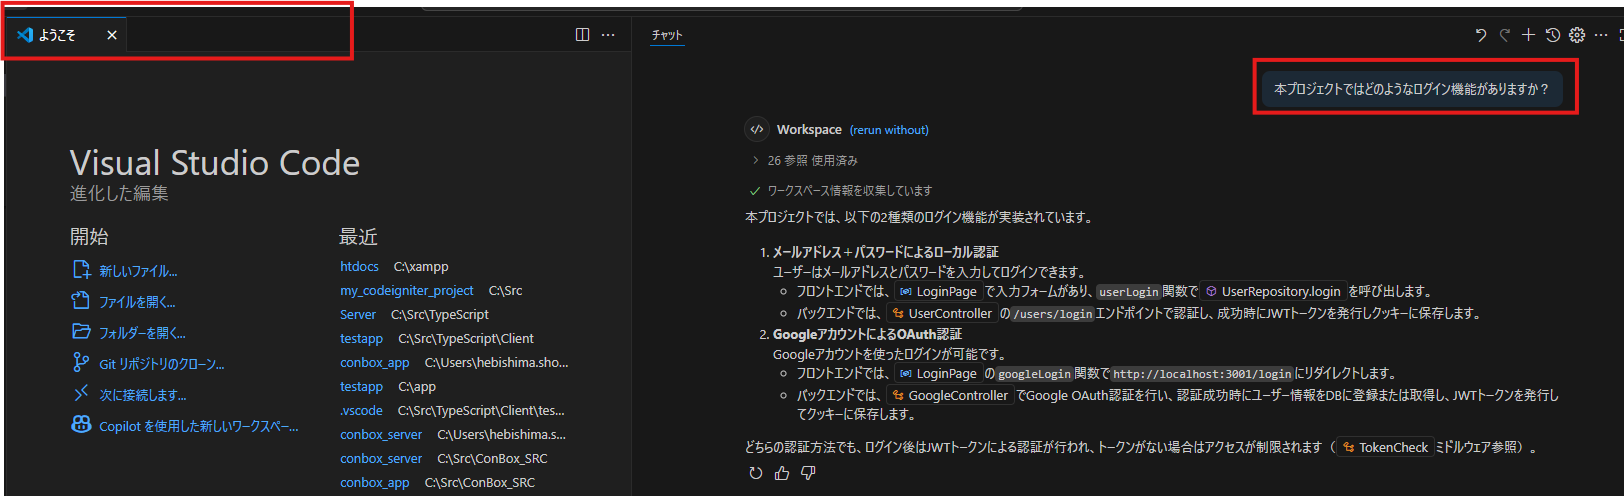Image resolution: width=1624 pixels, height=496 pixels.
Task: Close the ようこそ tab
Action: (112, 35)
